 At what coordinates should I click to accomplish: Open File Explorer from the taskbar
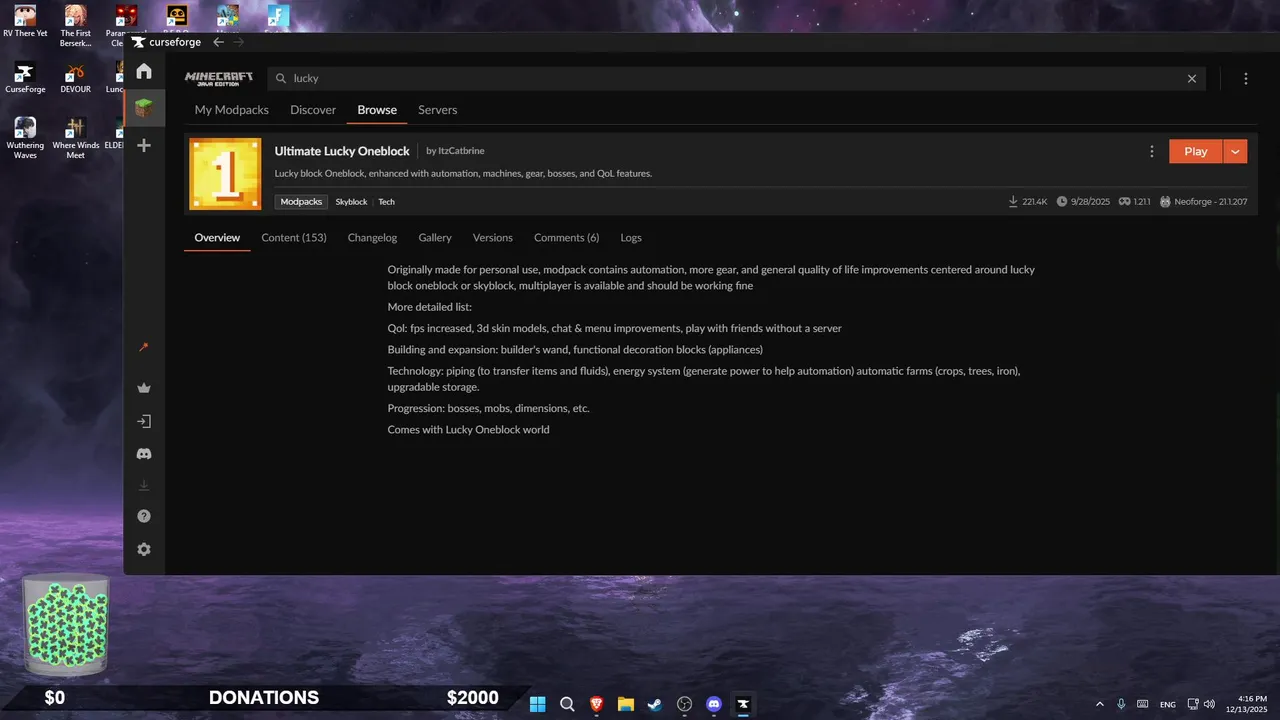point(626,704)
